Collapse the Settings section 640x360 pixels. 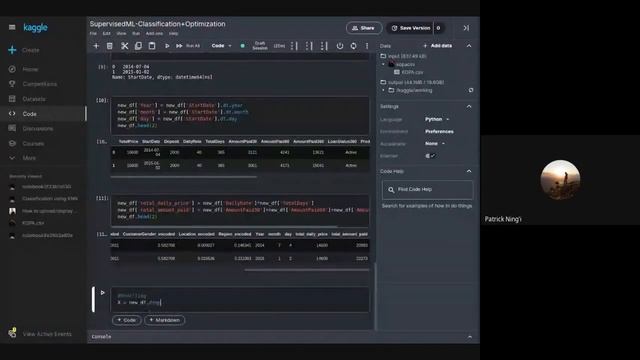coord(469,107)
